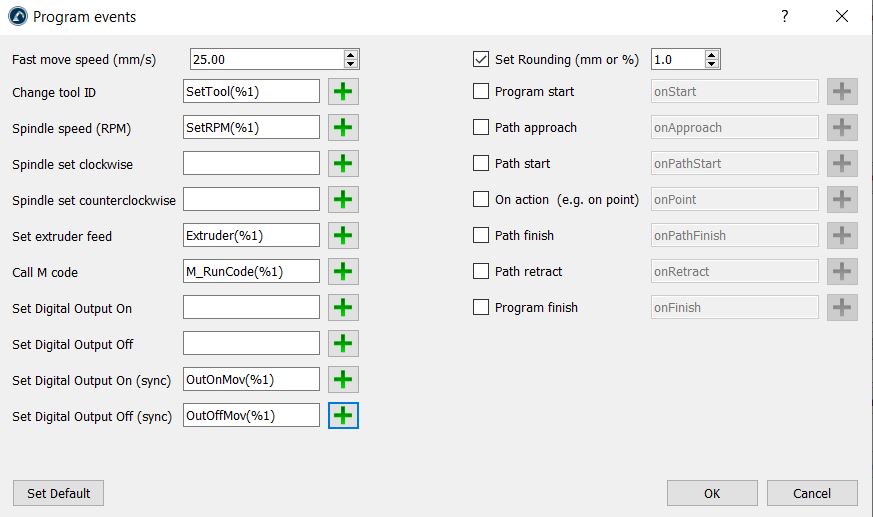Viewport: 873px width, 517px height.
Task: Tick the Path approach checkbox
Action: [x=481, y=128]
